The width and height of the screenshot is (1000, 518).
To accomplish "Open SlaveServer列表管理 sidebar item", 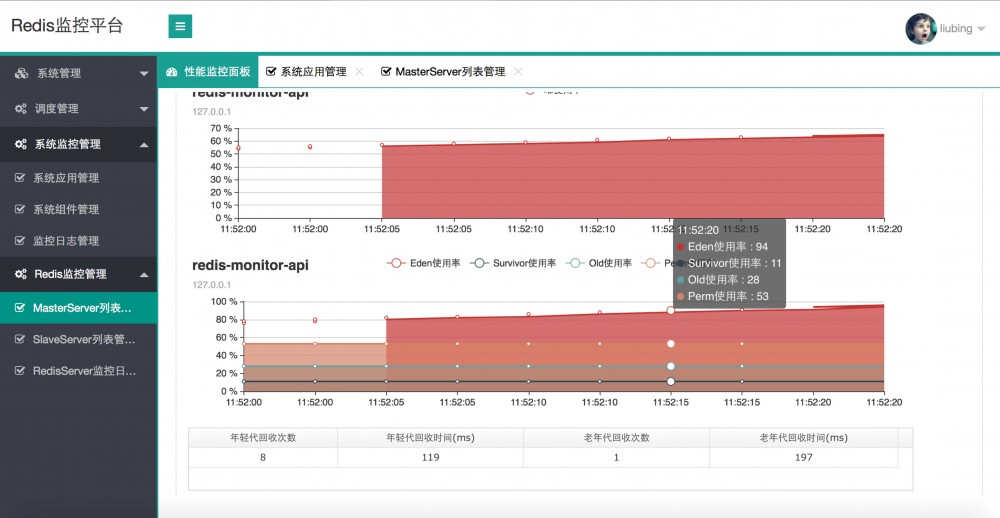I will pyautogui.click(x=78, y=339).
